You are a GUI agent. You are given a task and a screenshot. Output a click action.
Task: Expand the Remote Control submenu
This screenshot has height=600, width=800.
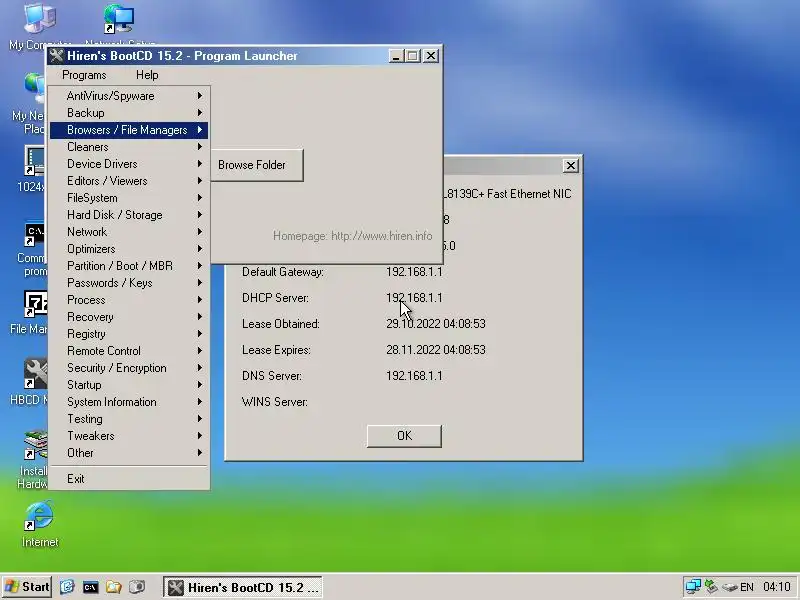coord(129,351)
